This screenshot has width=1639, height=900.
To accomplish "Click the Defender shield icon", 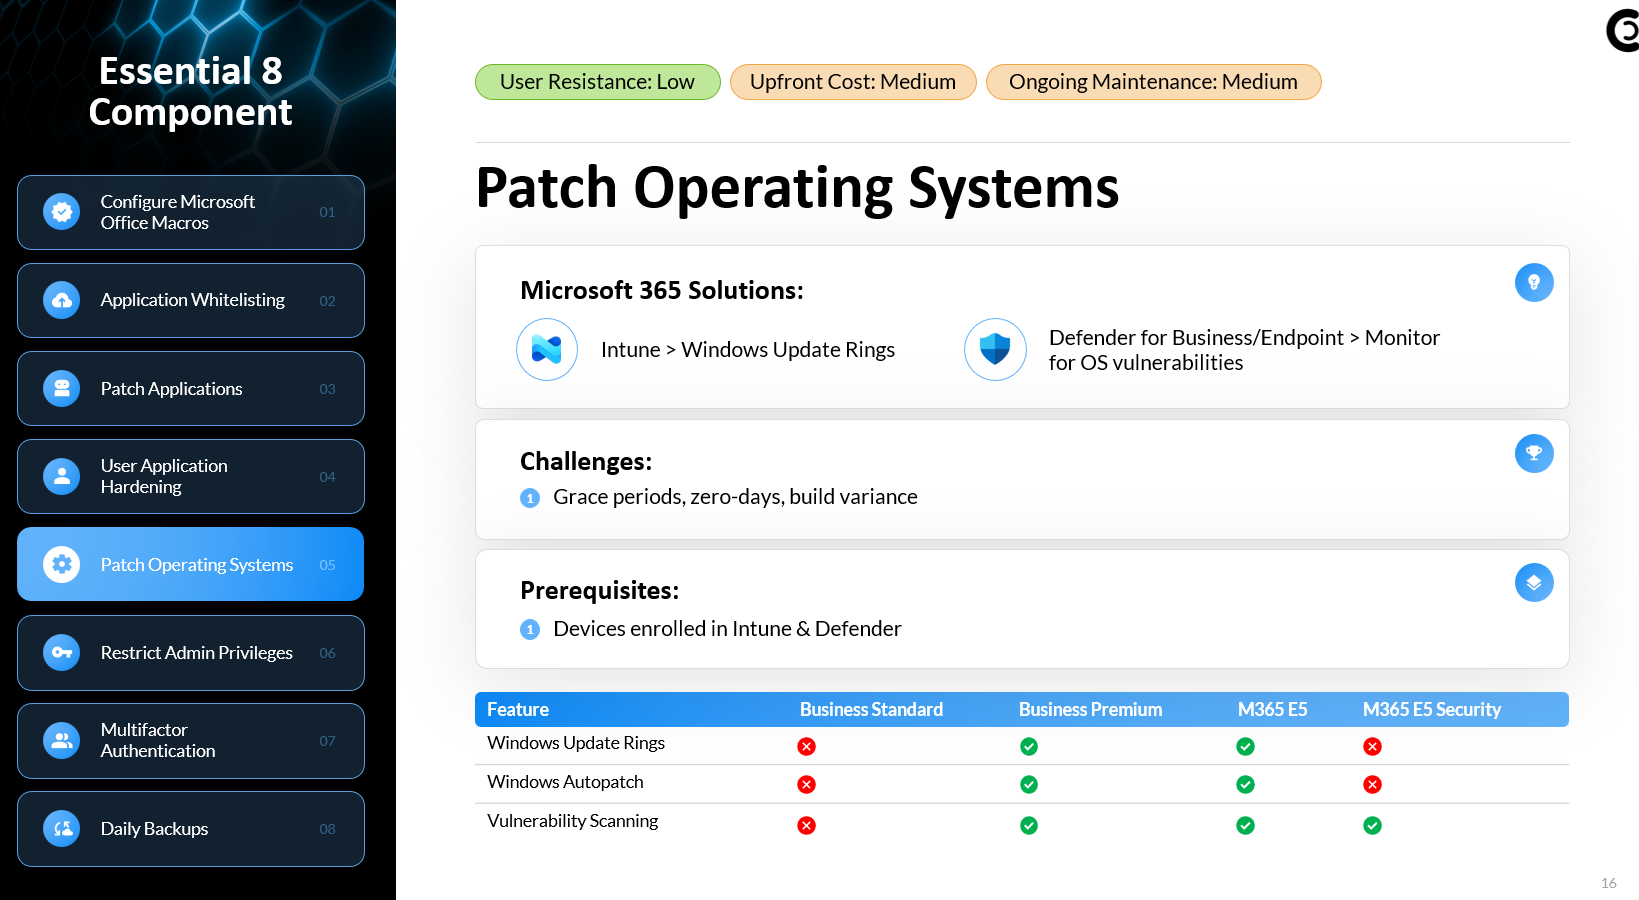I will click(x=995, y=349).
